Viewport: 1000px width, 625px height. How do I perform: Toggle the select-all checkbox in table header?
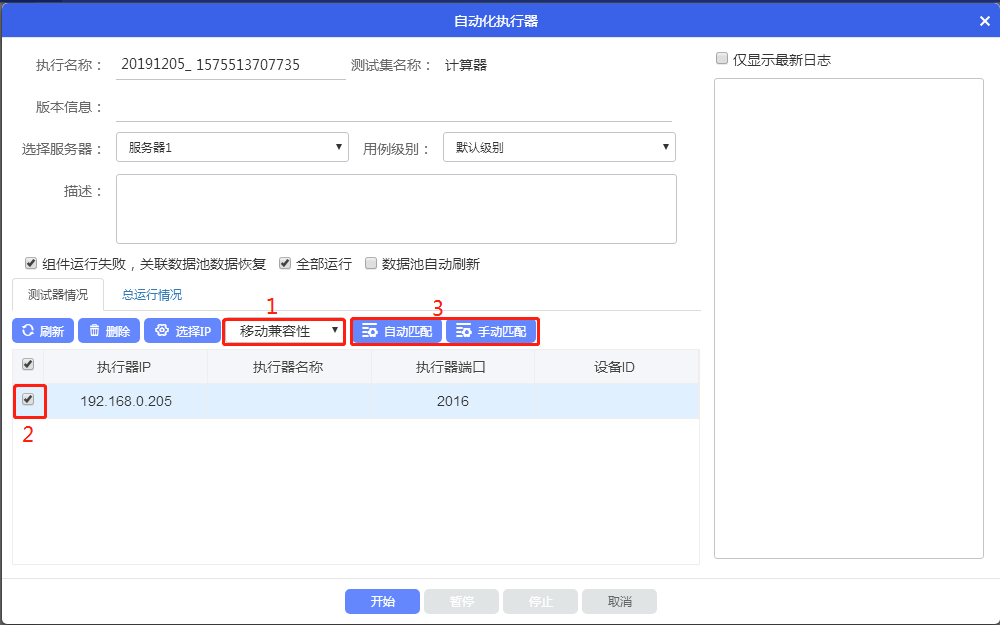[x=28, y=366]
